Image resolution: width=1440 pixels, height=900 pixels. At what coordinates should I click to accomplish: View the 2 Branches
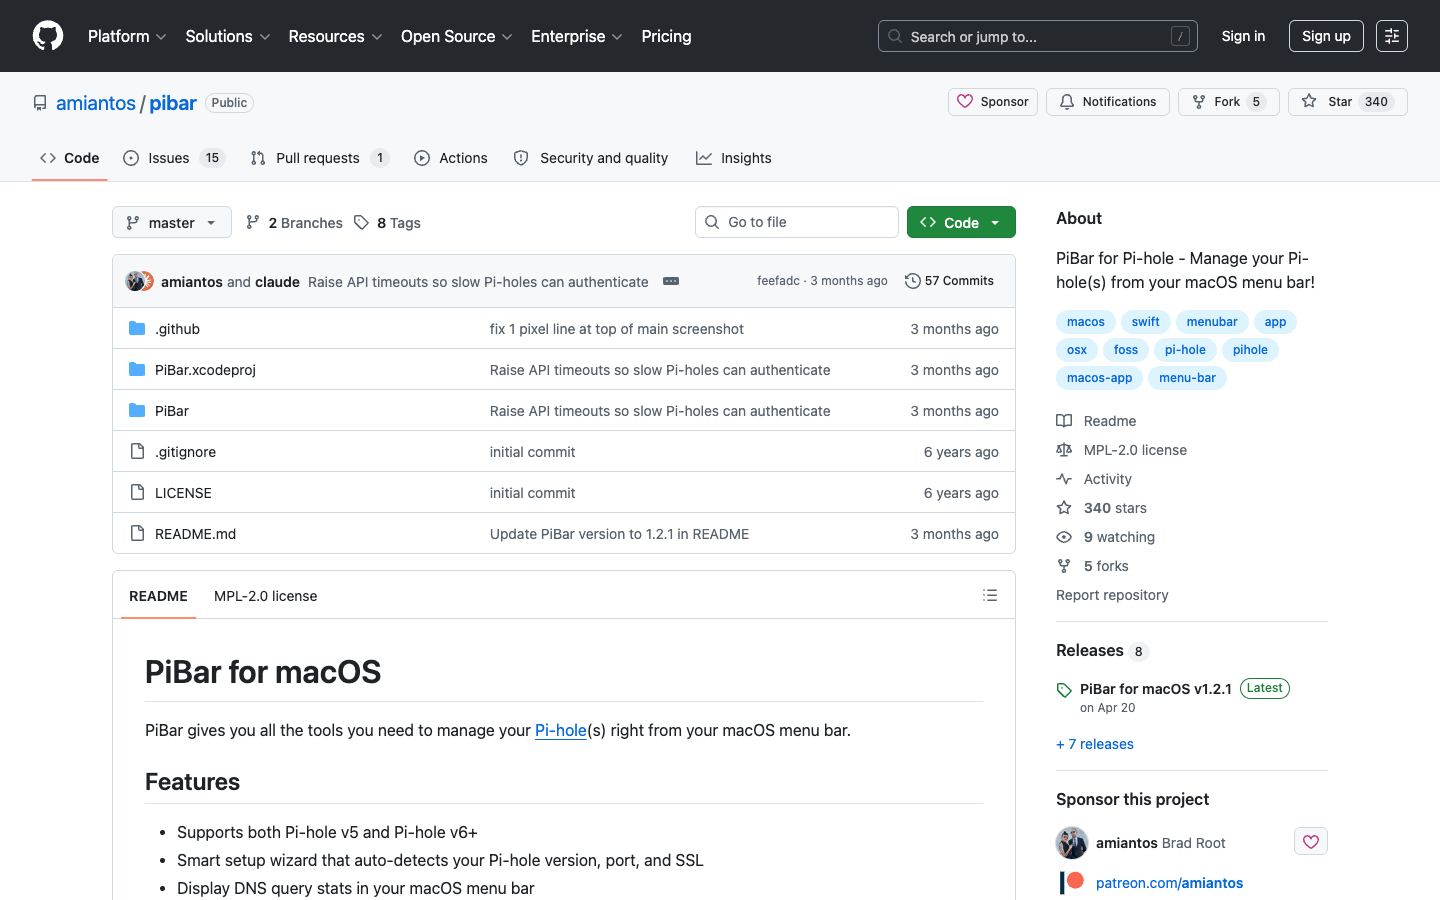point(294,223)
